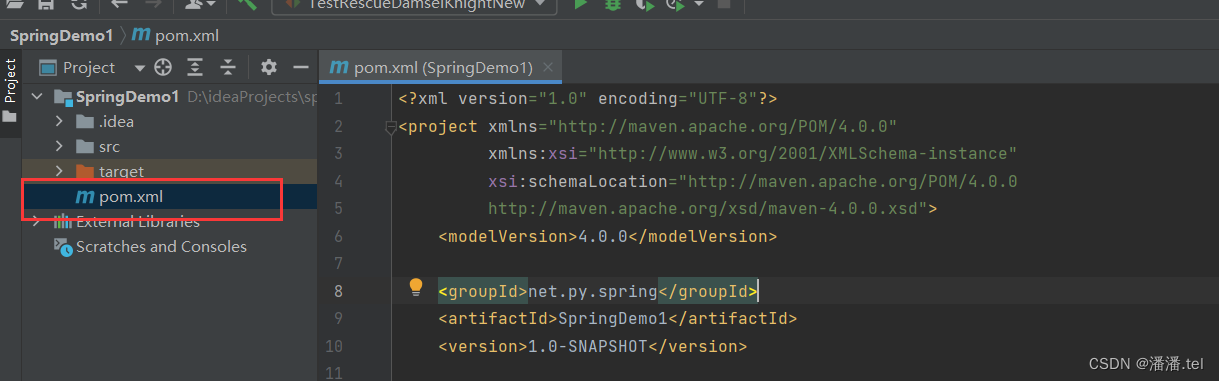
Task: Click the Maven icon next to pom.xml in the tree
Action: (84, 197)
